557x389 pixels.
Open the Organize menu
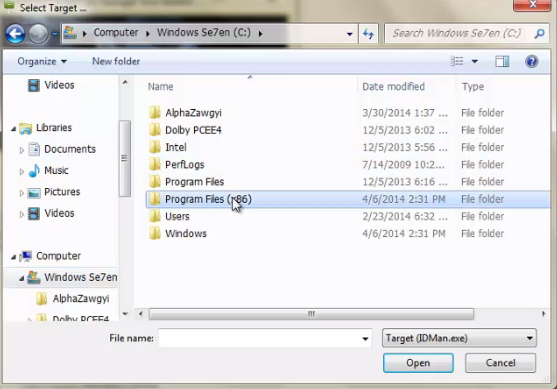click(42, 61)
